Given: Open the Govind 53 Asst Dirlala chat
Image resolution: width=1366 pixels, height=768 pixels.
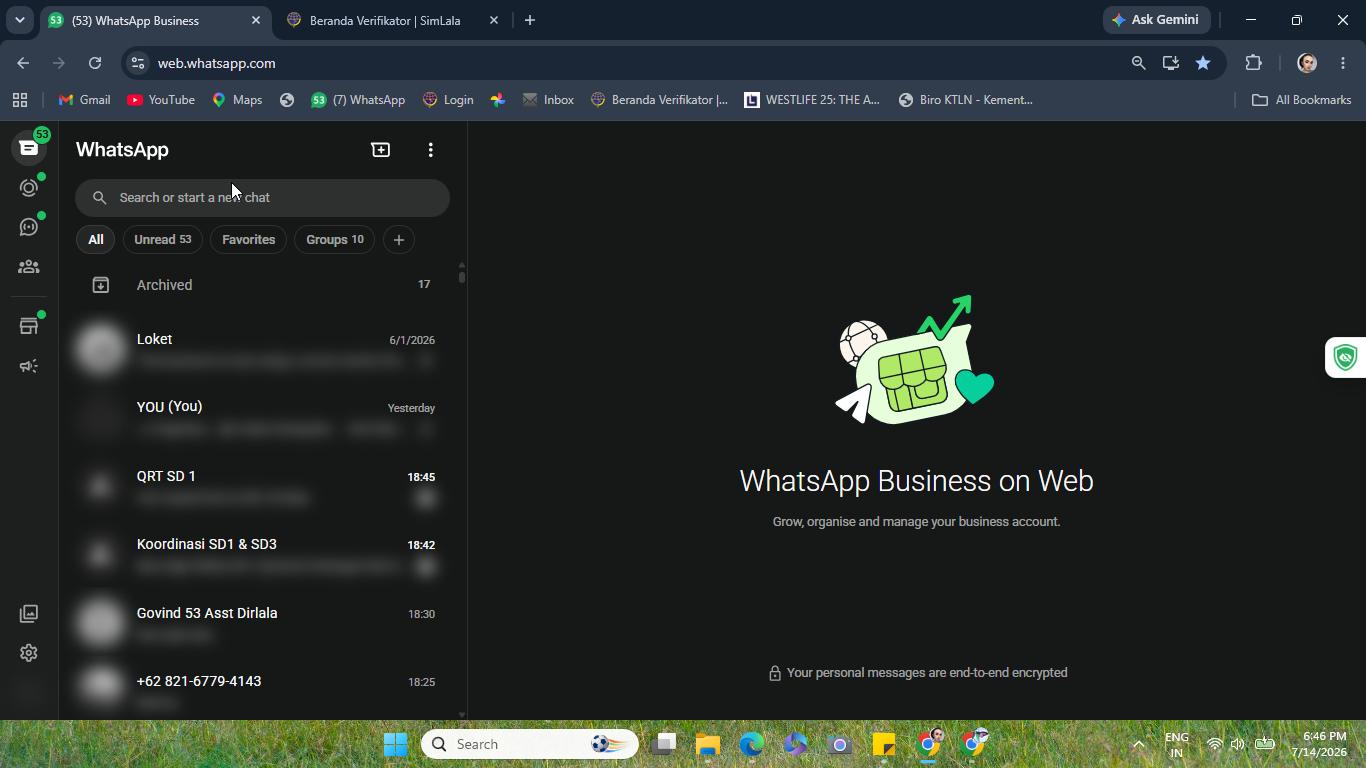Looking at the screenshot, I should coord(263,623).
